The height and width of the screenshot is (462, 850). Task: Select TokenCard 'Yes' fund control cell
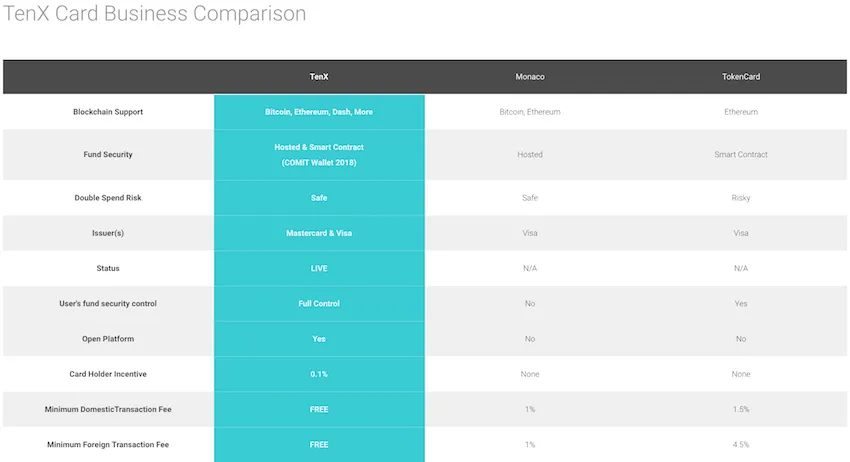coord(740,304)
